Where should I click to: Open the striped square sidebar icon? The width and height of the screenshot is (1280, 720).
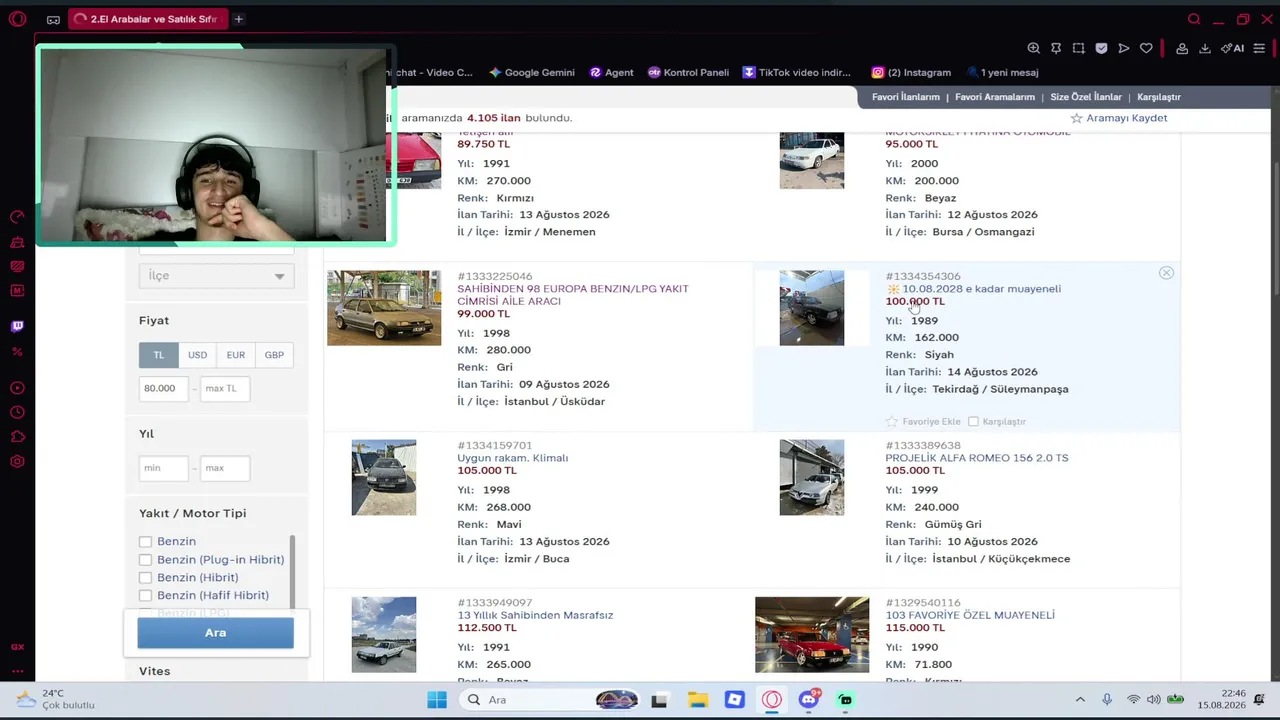[x=17, y=266]
